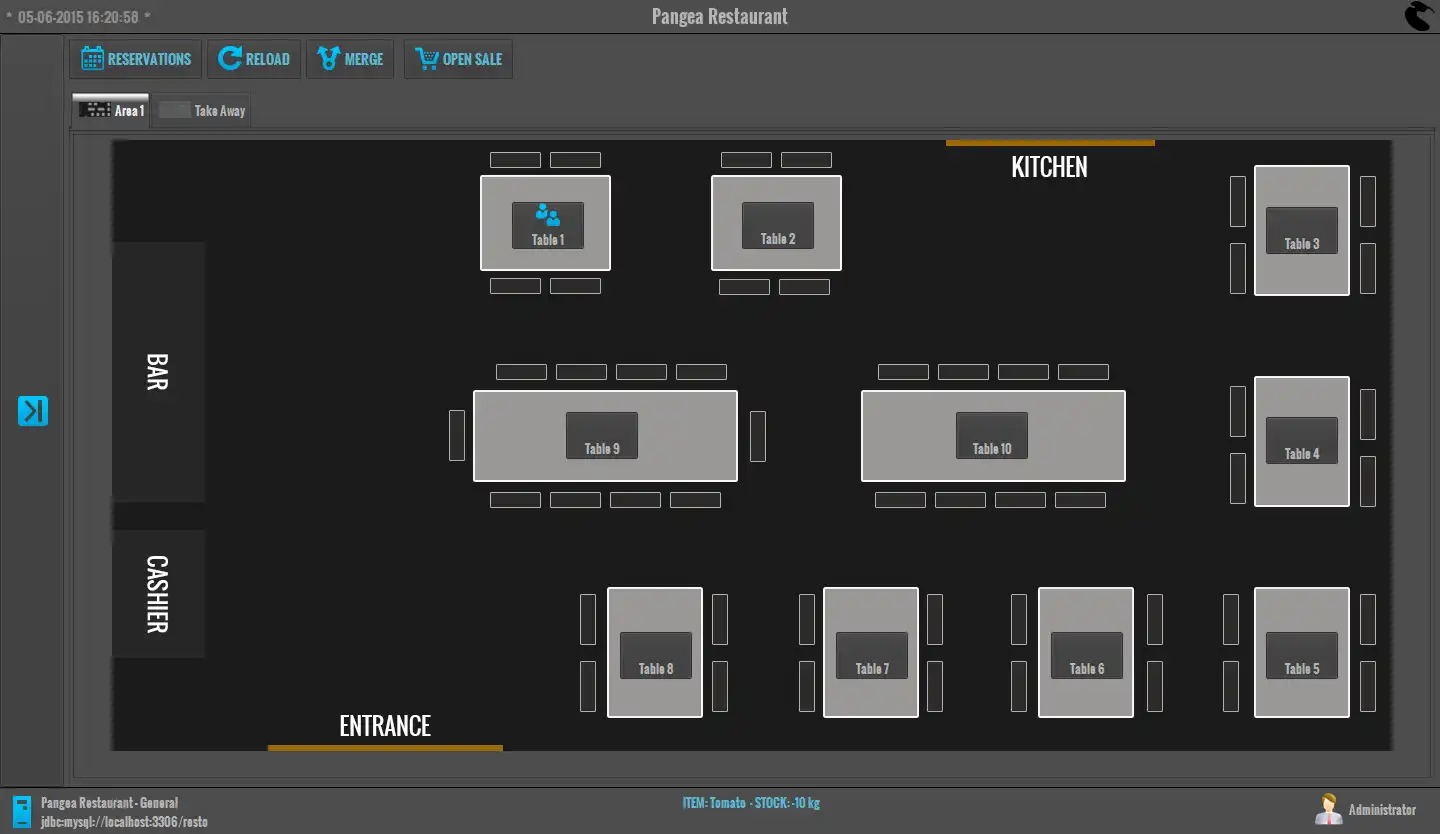Select Table 2

[777, 225]
